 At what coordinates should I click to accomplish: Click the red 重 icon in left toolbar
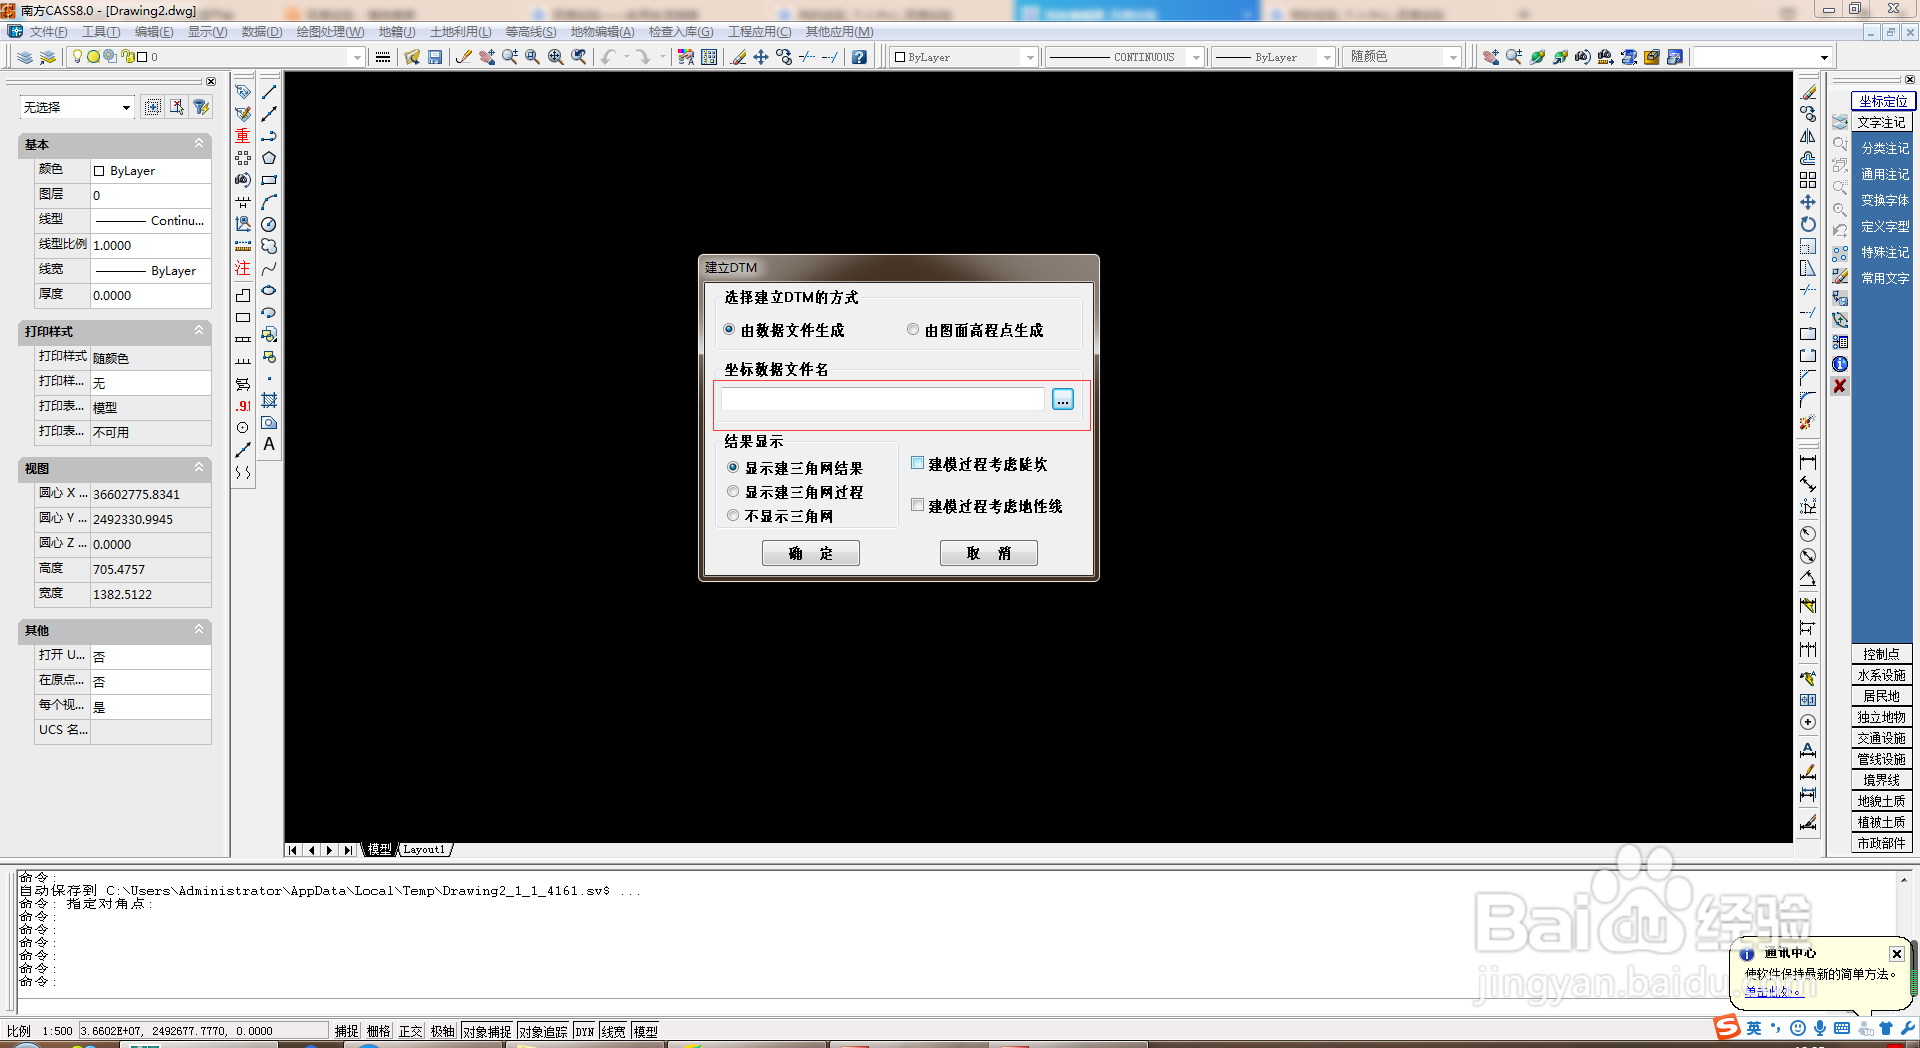243,136
